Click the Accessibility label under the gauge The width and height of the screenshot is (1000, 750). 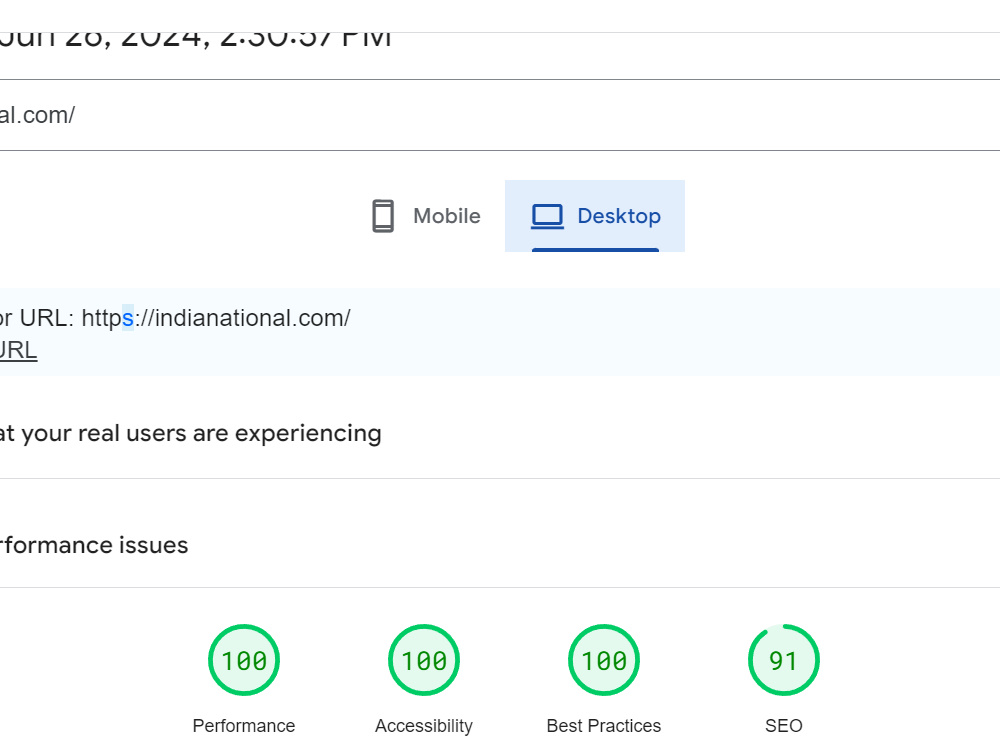point(424,726)
